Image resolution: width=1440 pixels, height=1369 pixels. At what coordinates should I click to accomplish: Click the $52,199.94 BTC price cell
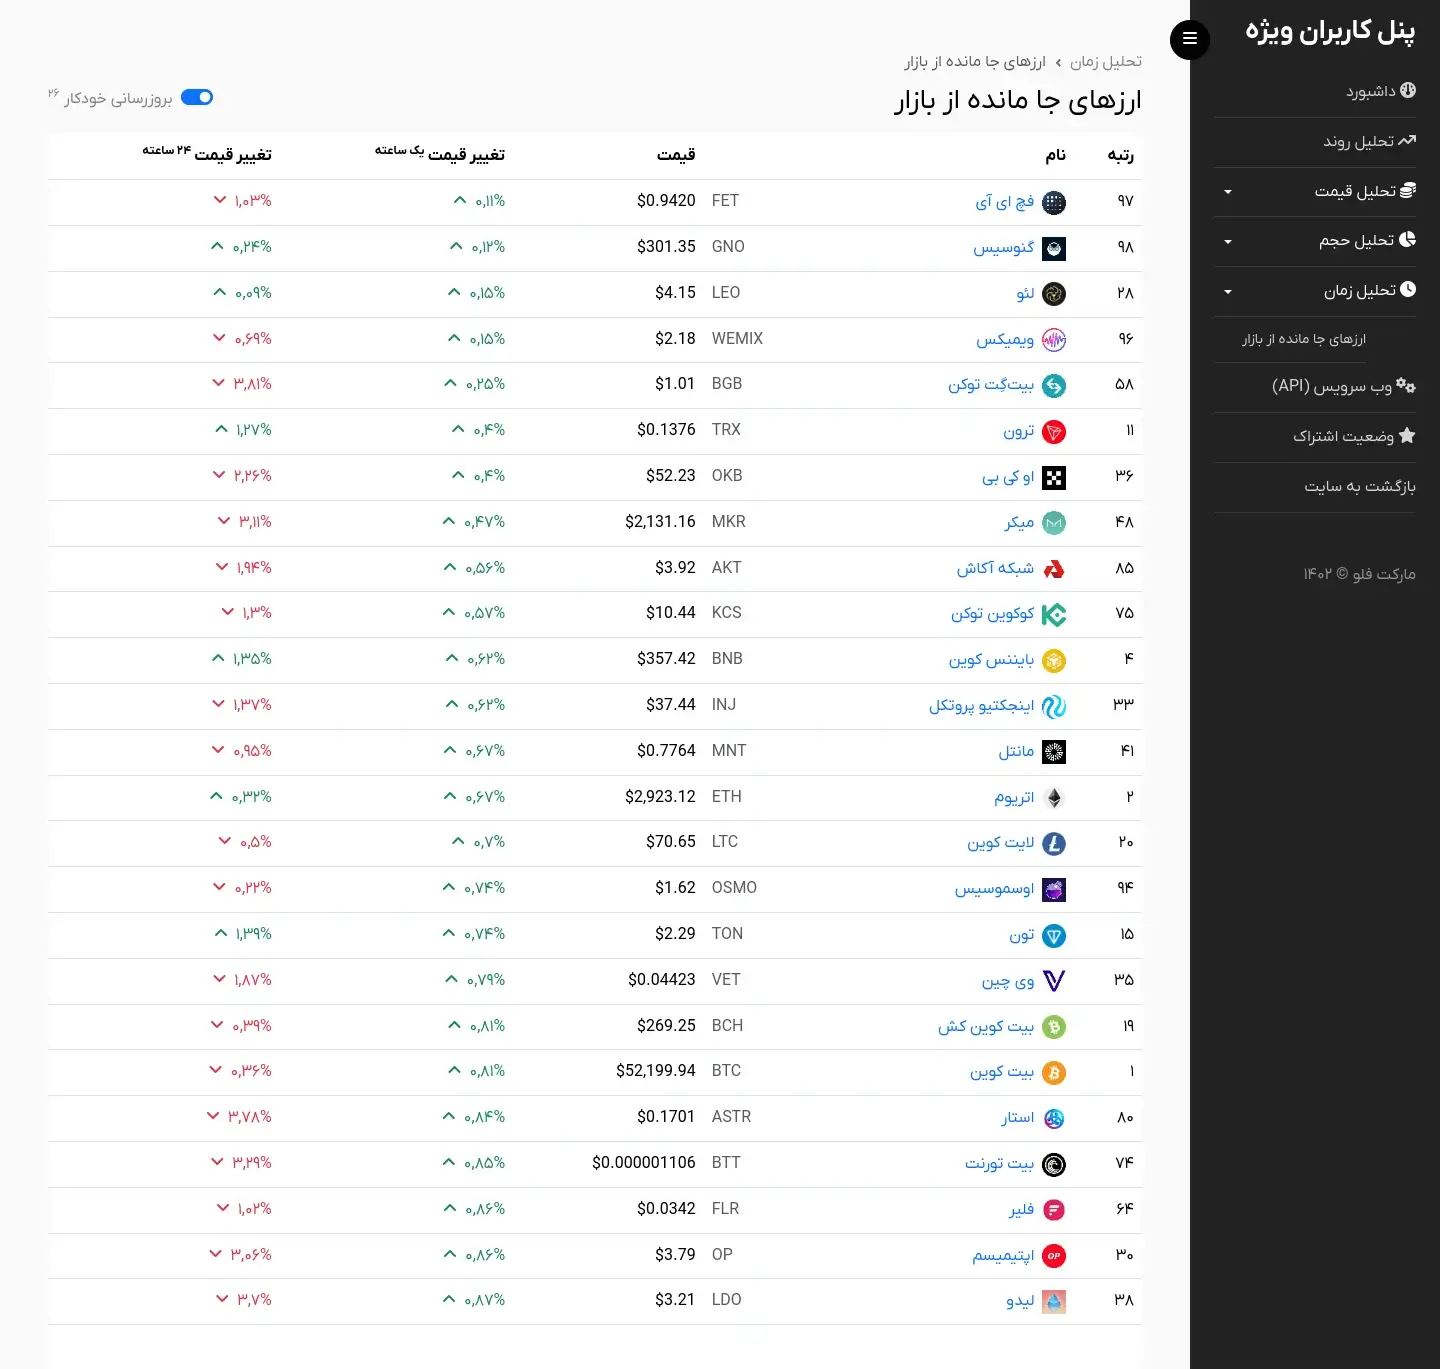656,1071
